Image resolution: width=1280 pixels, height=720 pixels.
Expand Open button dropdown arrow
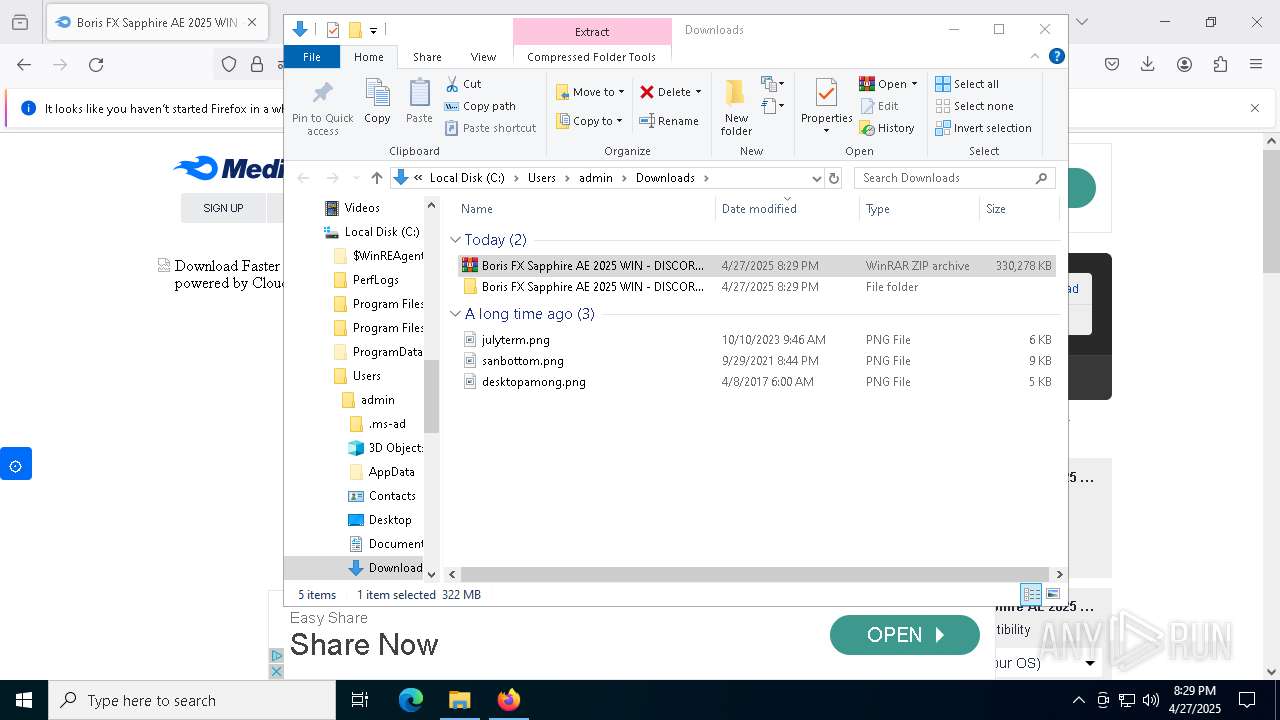coord(914,84)
